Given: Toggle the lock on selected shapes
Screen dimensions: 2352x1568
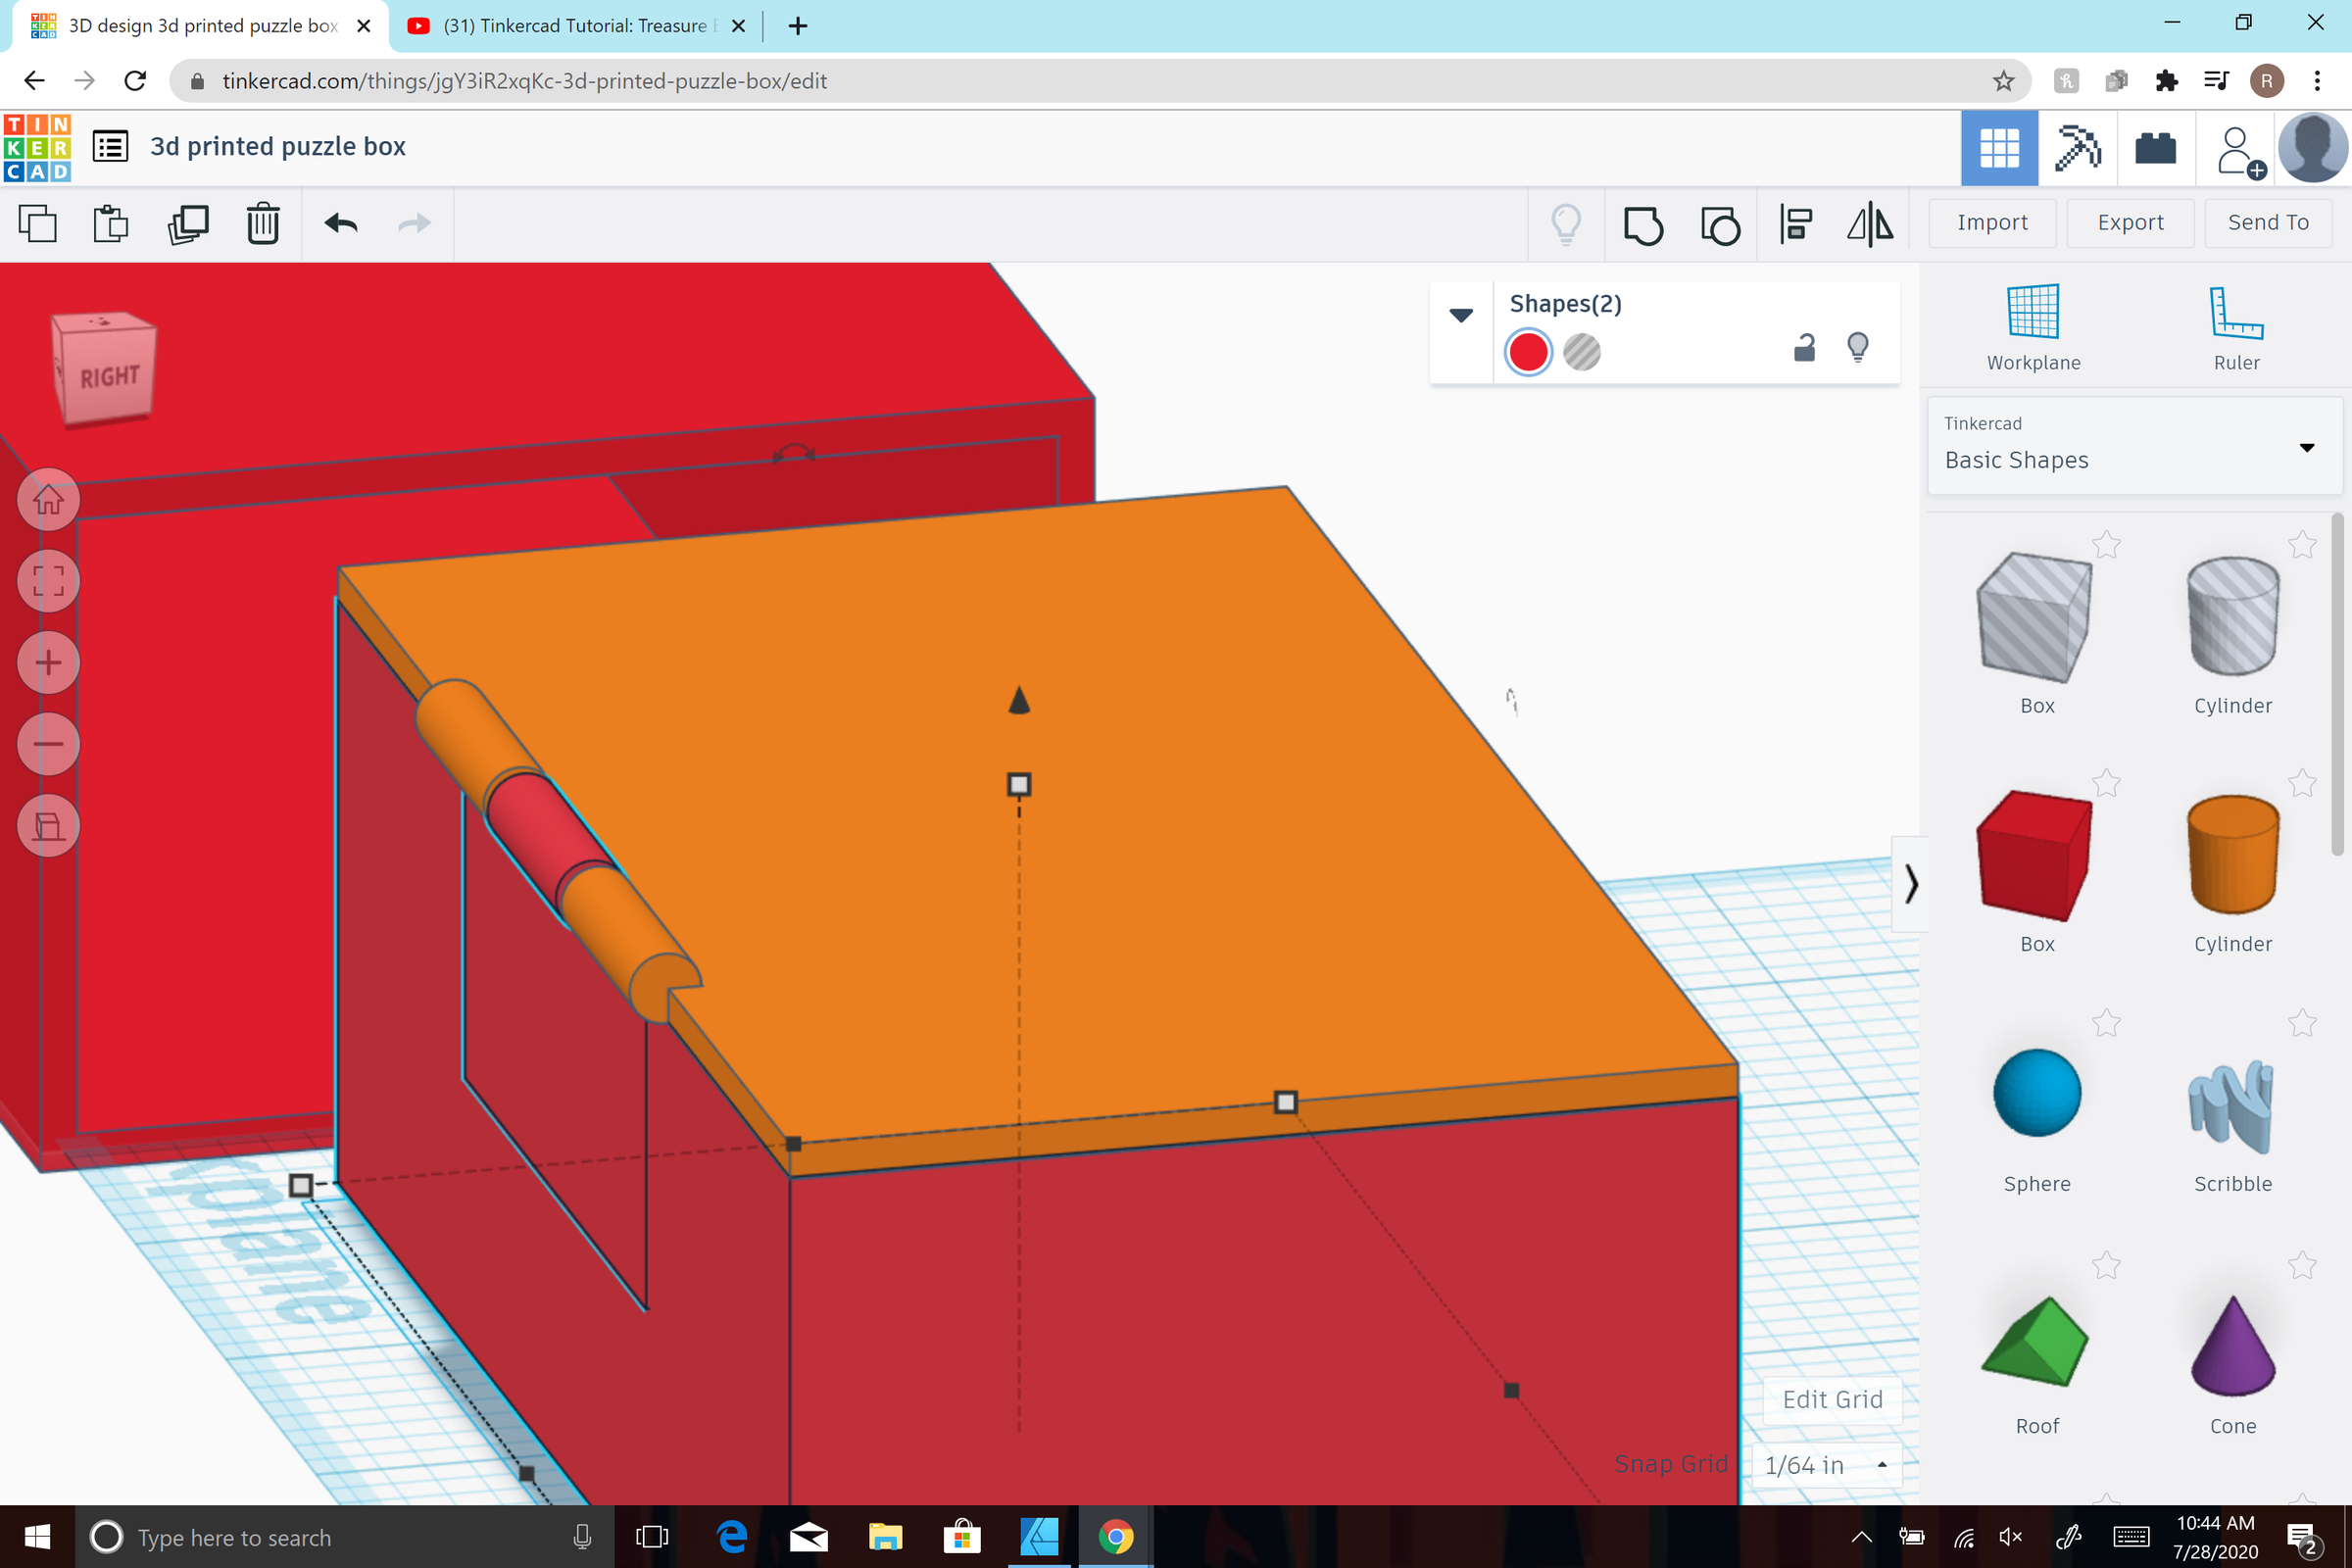Looking at the screenshot, I should point(1803,348).
